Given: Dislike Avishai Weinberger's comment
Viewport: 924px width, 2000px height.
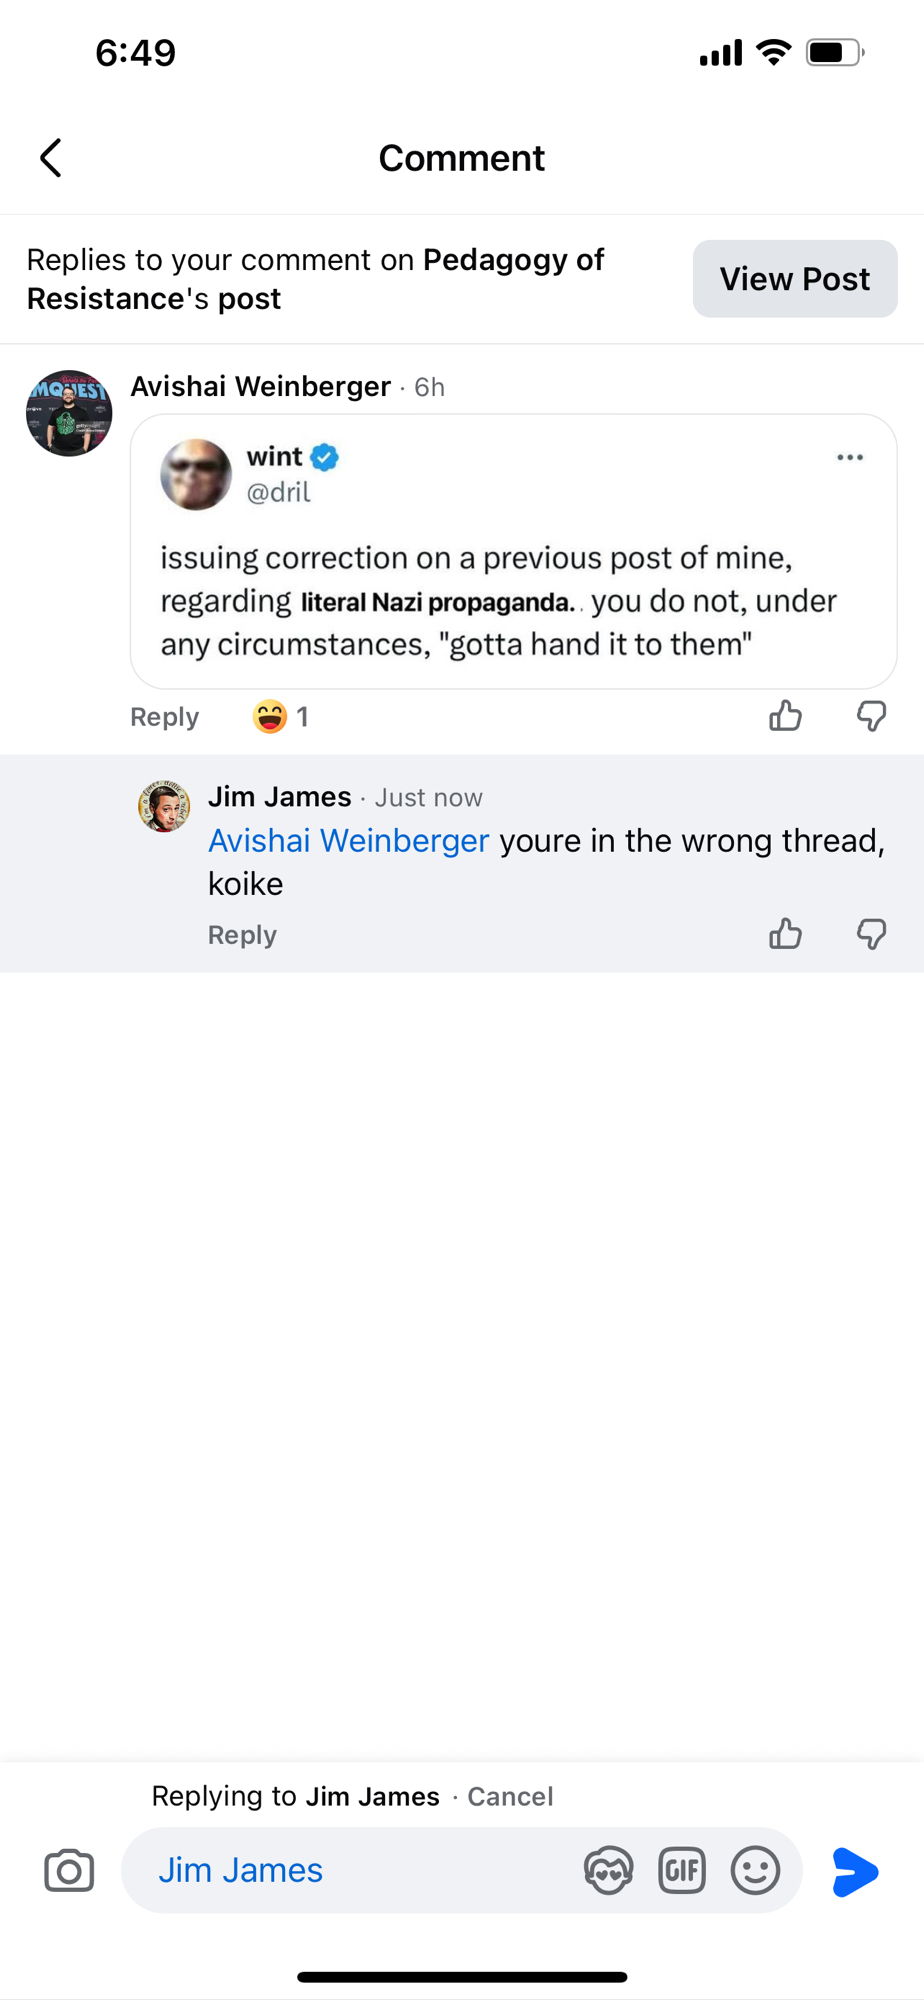Looking at the screenshot, I should pyautogui.click(x=871, y=716).
